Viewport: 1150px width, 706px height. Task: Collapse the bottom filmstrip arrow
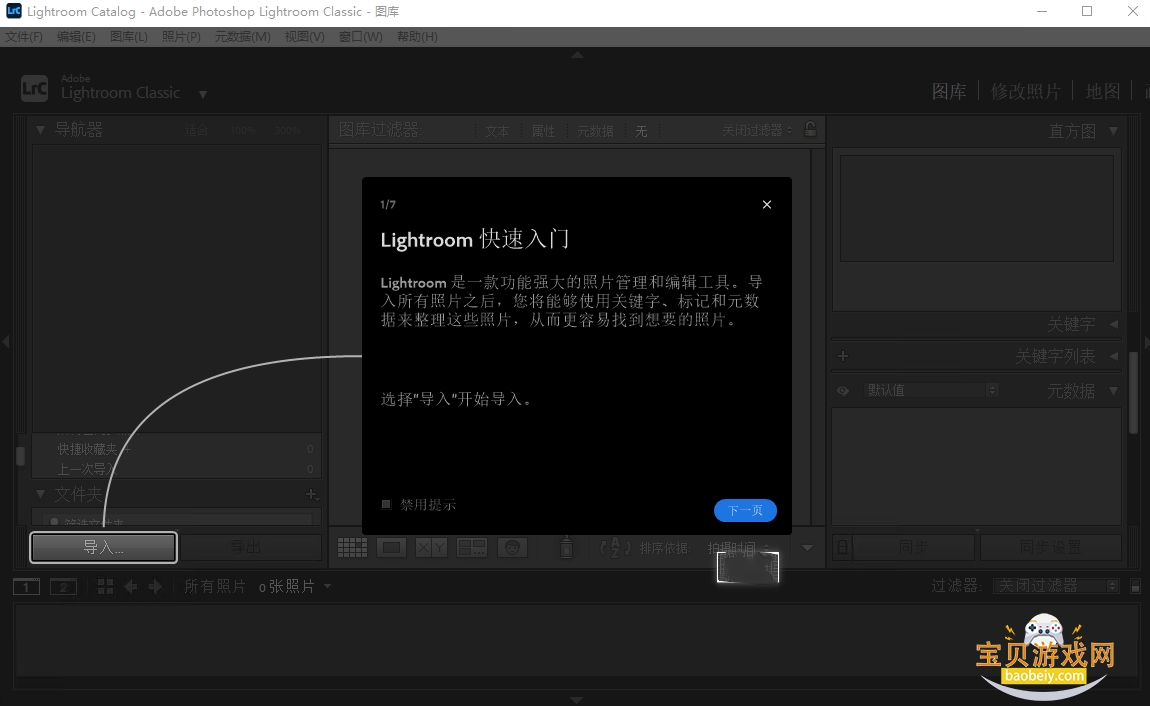[x=577, y=700]
